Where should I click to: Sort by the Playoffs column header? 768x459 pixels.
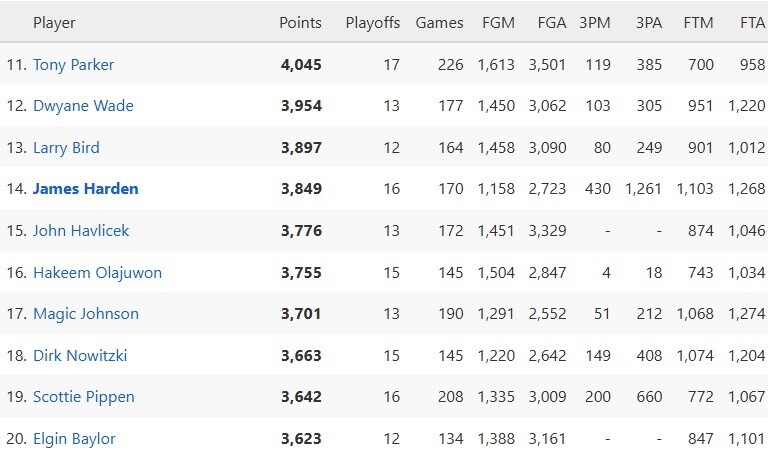click(372, 23)
